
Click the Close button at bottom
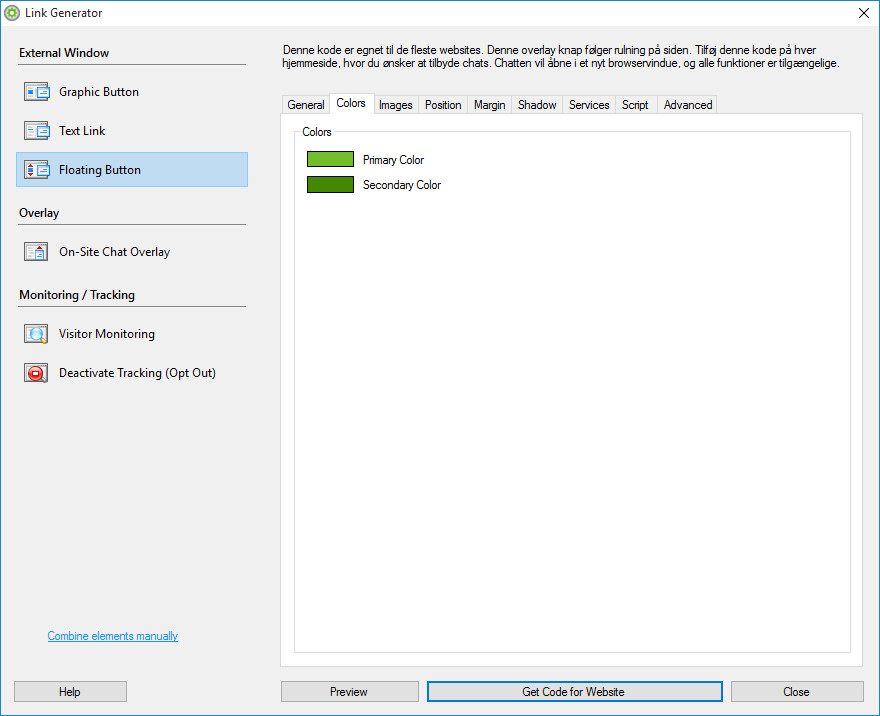pyautogui.click(x=796, y=692)
